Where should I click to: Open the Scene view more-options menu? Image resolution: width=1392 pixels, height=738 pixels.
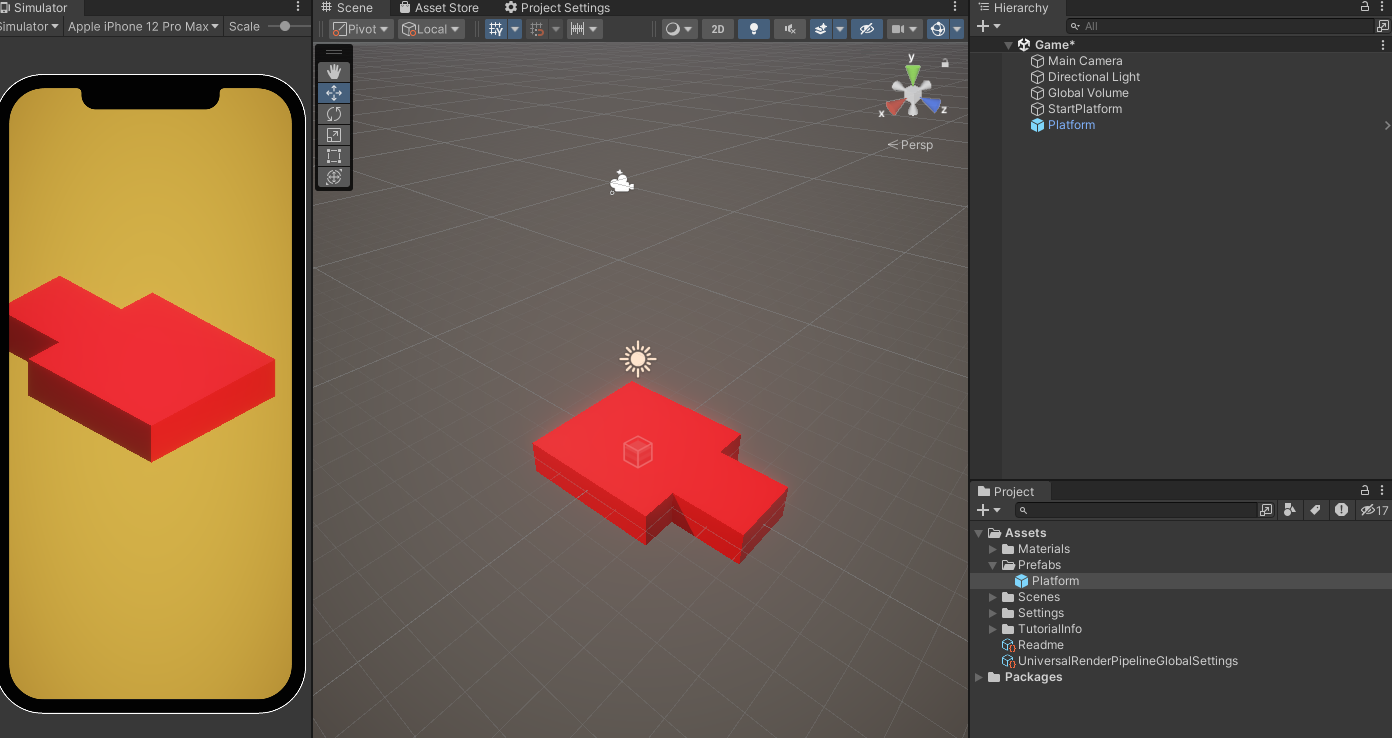(955, 7)
